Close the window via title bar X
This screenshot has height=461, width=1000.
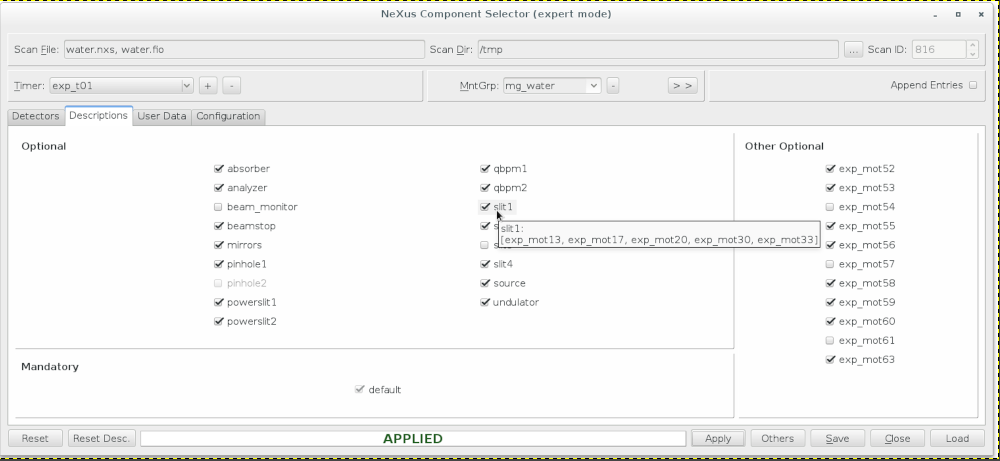[981, 14]
